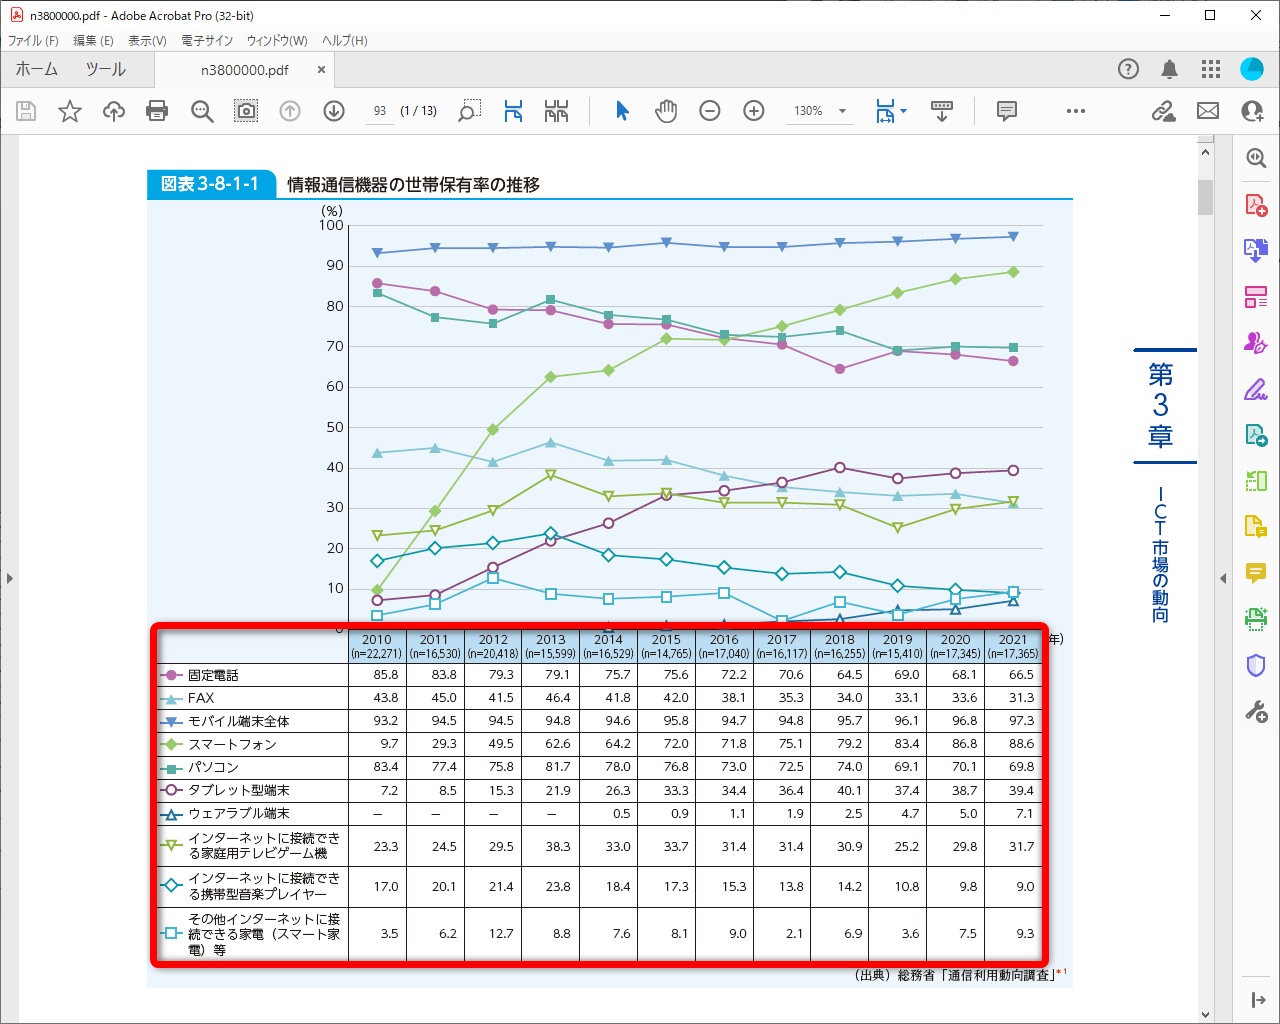Open the zoom percentage dropdown

843,111
